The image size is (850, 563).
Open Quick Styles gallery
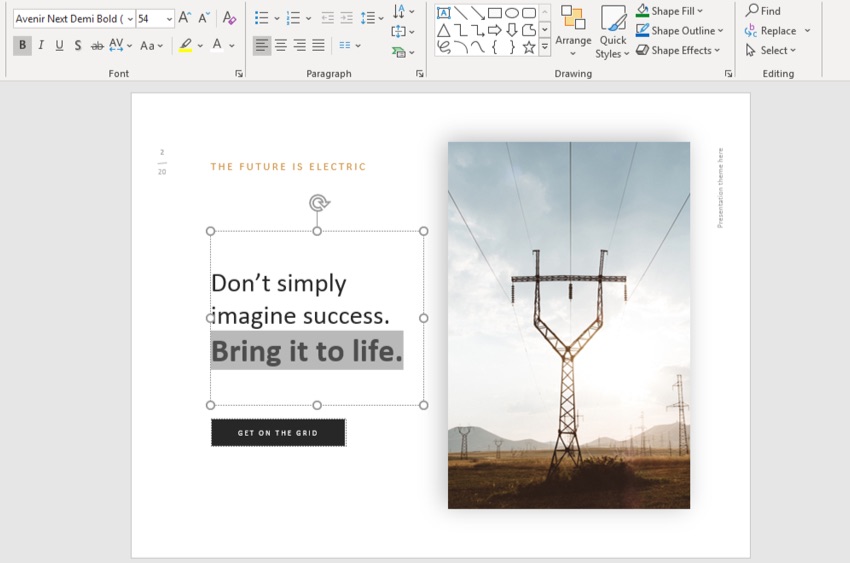point(613,31)
